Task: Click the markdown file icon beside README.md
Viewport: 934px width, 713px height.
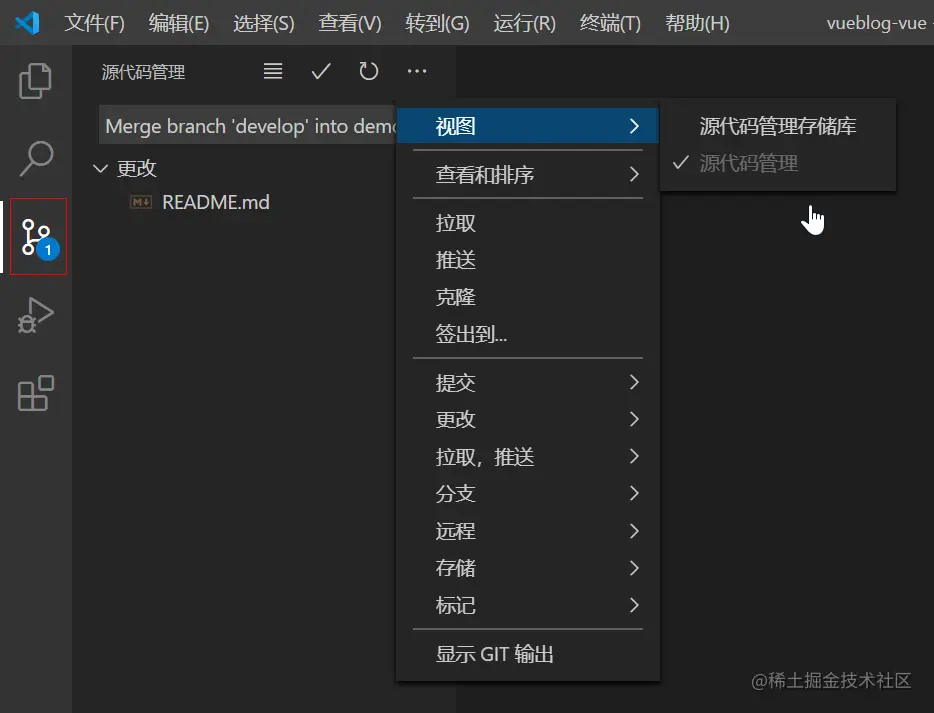Action: 141,203
